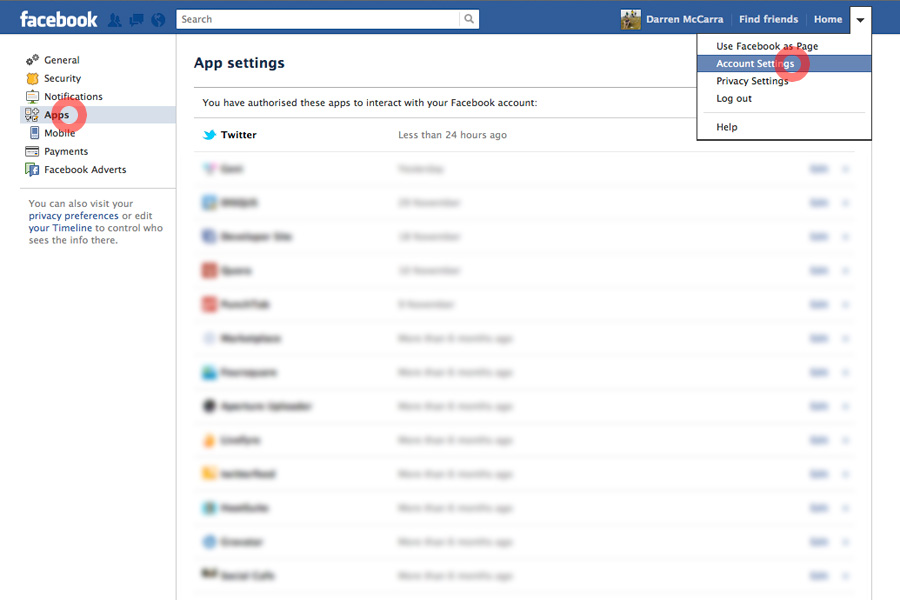900x600 pixels.
Task: Choose Privacy Settings in dropdown menu
Action: click(752, 81)
